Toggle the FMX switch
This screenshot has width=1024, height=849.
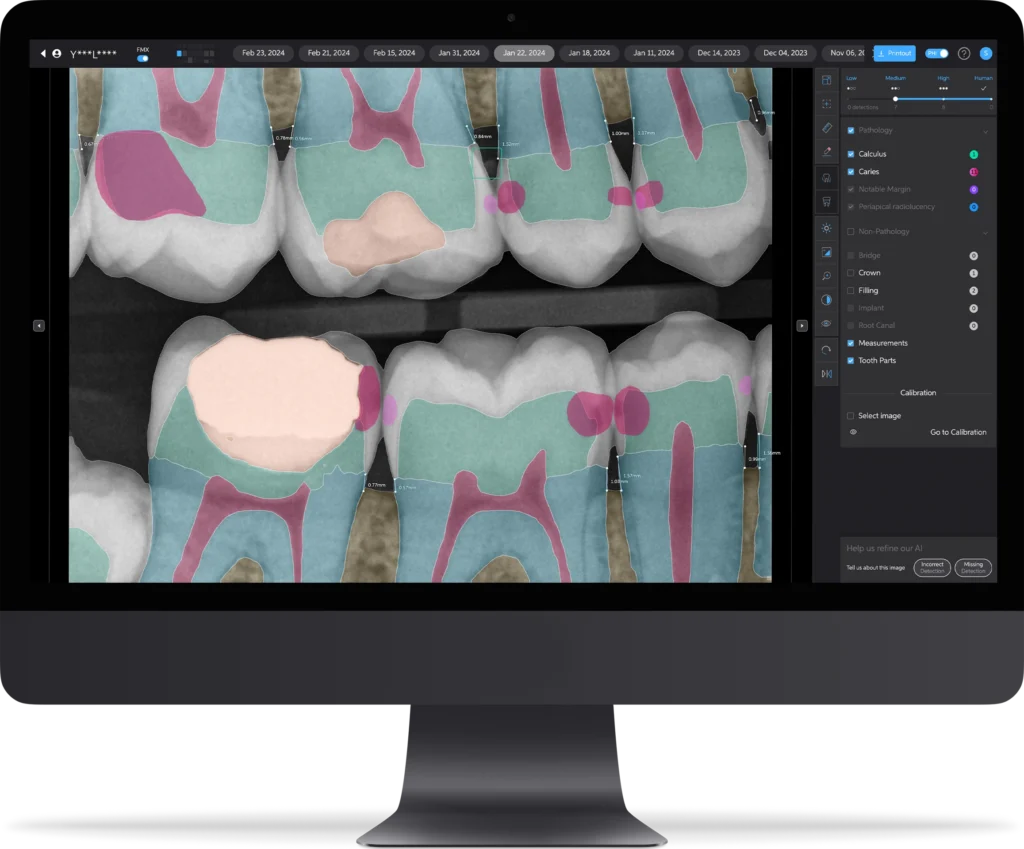coord(143,58)
